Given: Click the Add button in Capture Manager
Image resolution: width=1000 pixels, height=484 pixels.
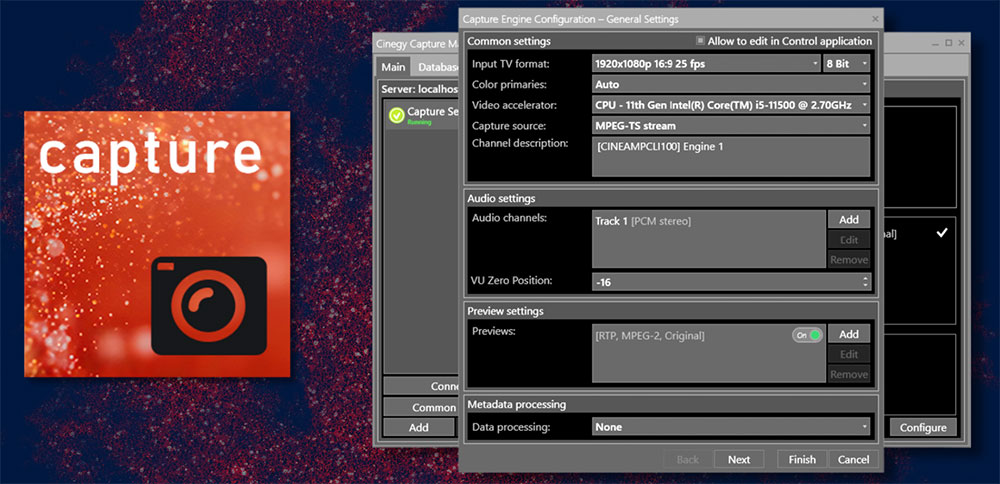Looking at the screenshot, I should point(418,427).
